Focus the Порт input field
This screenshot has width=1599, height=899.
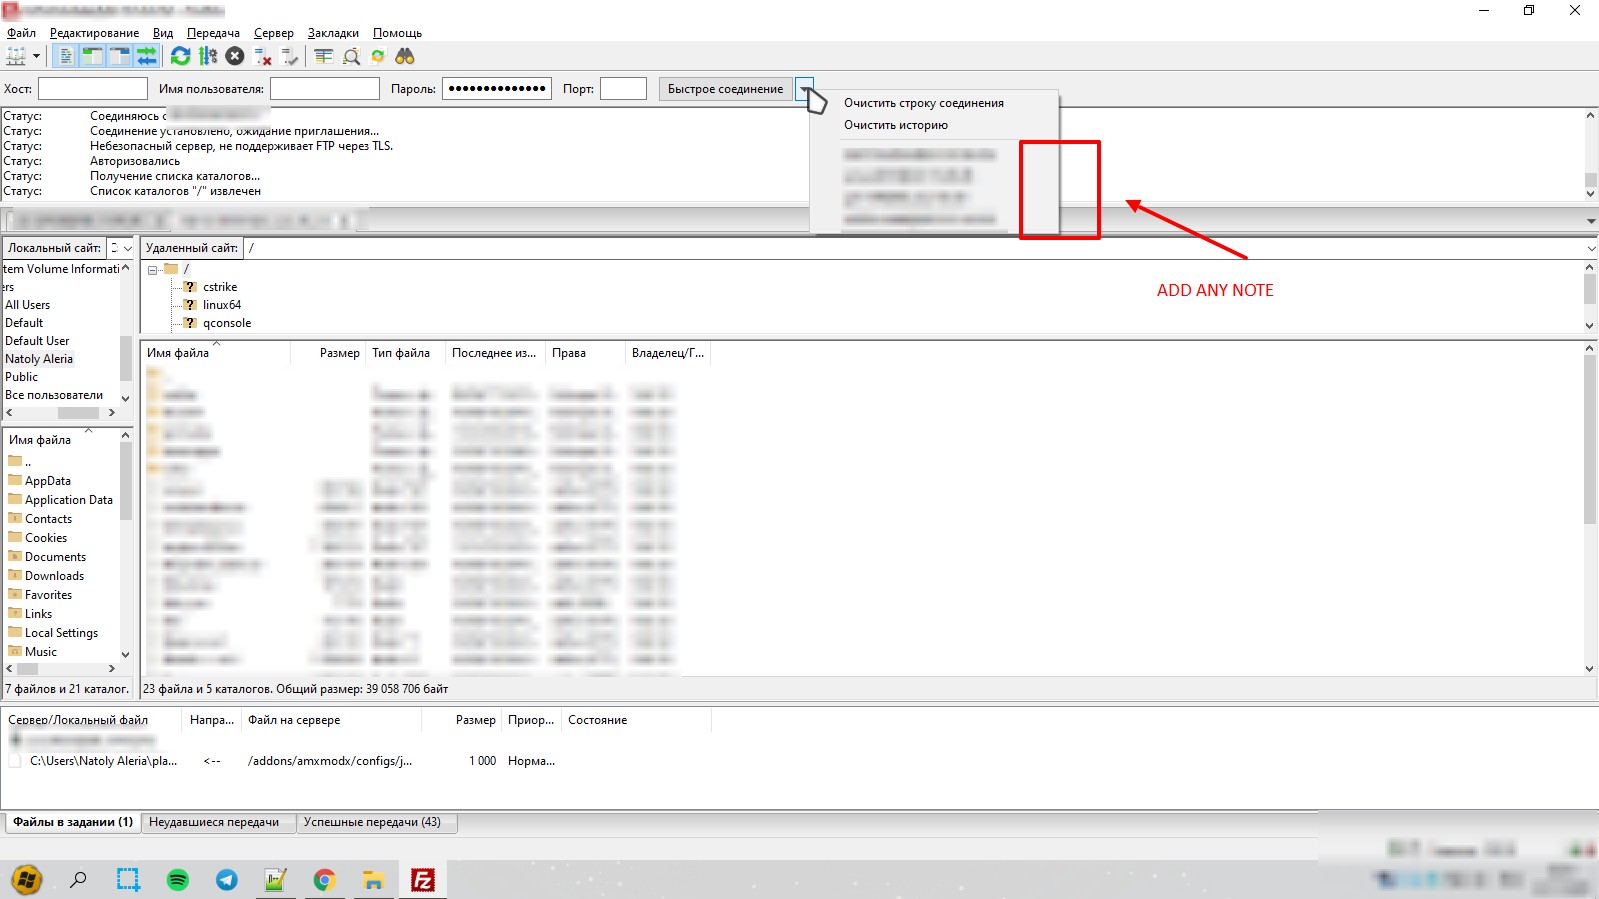(x=623, y=89)
